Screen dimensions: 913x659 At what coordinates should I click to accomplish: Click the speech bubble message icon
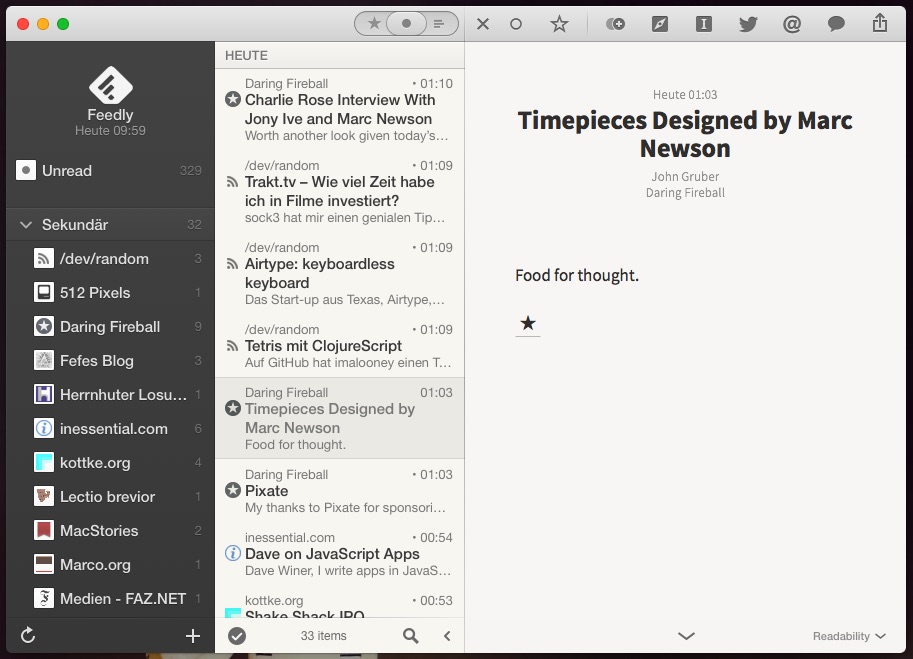pos(836,24)
